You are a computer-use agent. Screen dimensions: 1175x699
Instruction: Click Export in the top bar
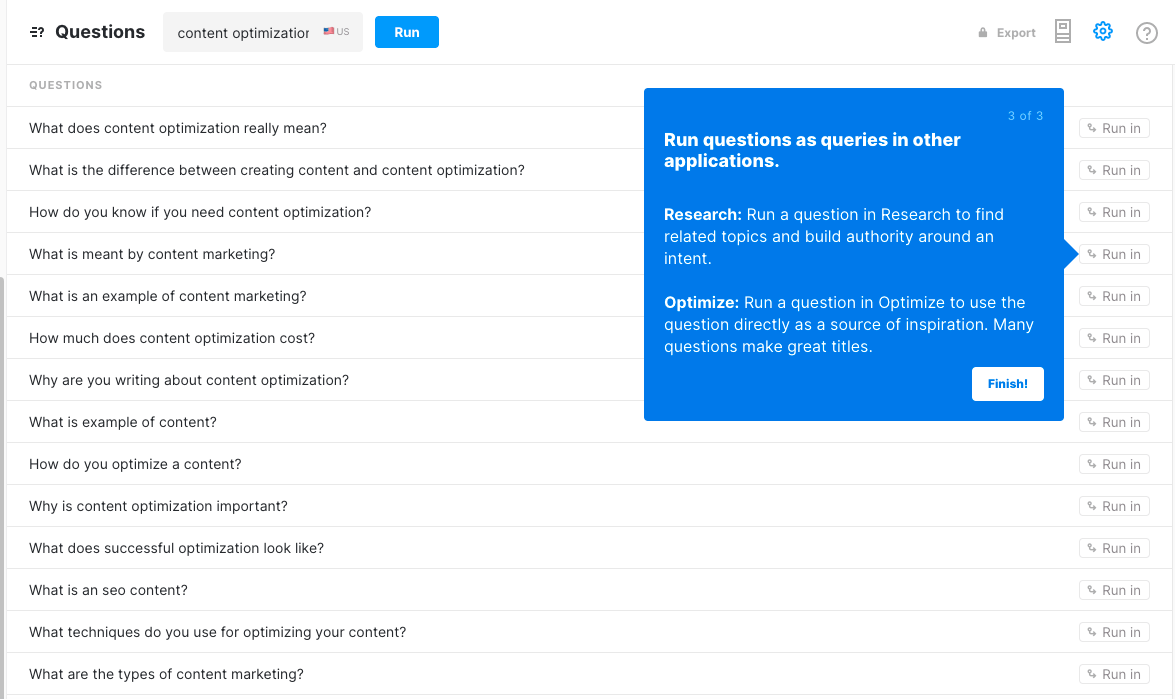pyautogui.click(x=1015, y=33)
